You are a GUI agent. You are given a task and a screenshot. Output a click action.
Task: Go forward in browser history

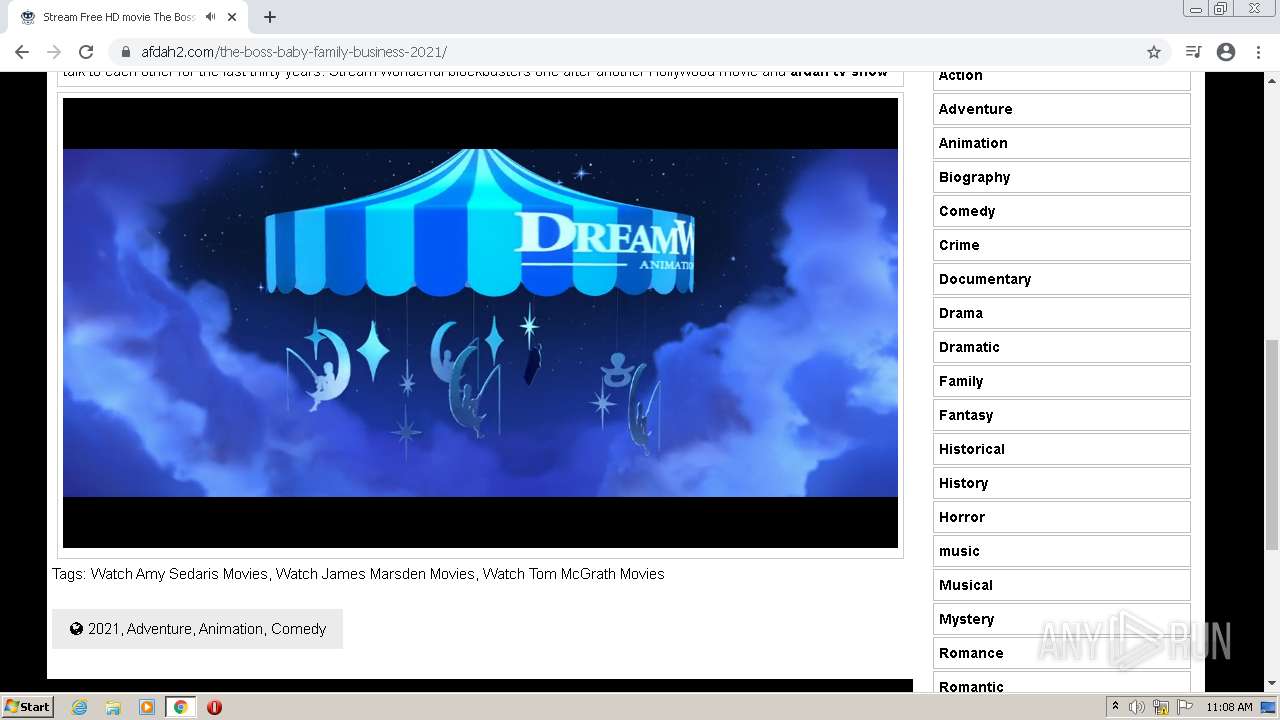[54, 52]
